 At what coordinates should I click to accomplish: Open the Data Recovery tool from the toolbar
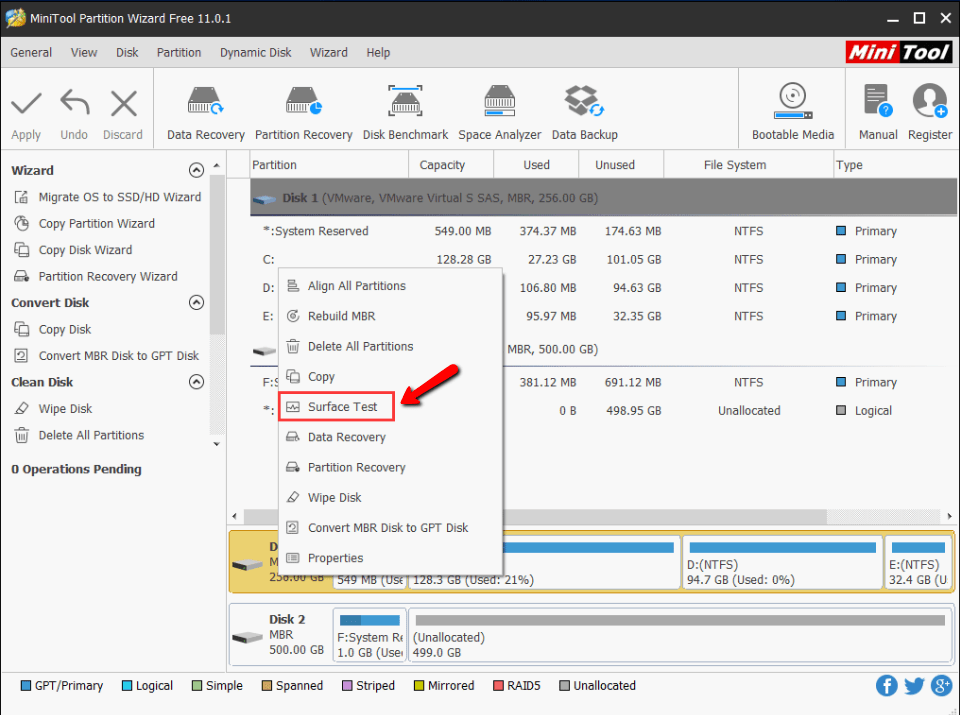[x=204, y=108]
